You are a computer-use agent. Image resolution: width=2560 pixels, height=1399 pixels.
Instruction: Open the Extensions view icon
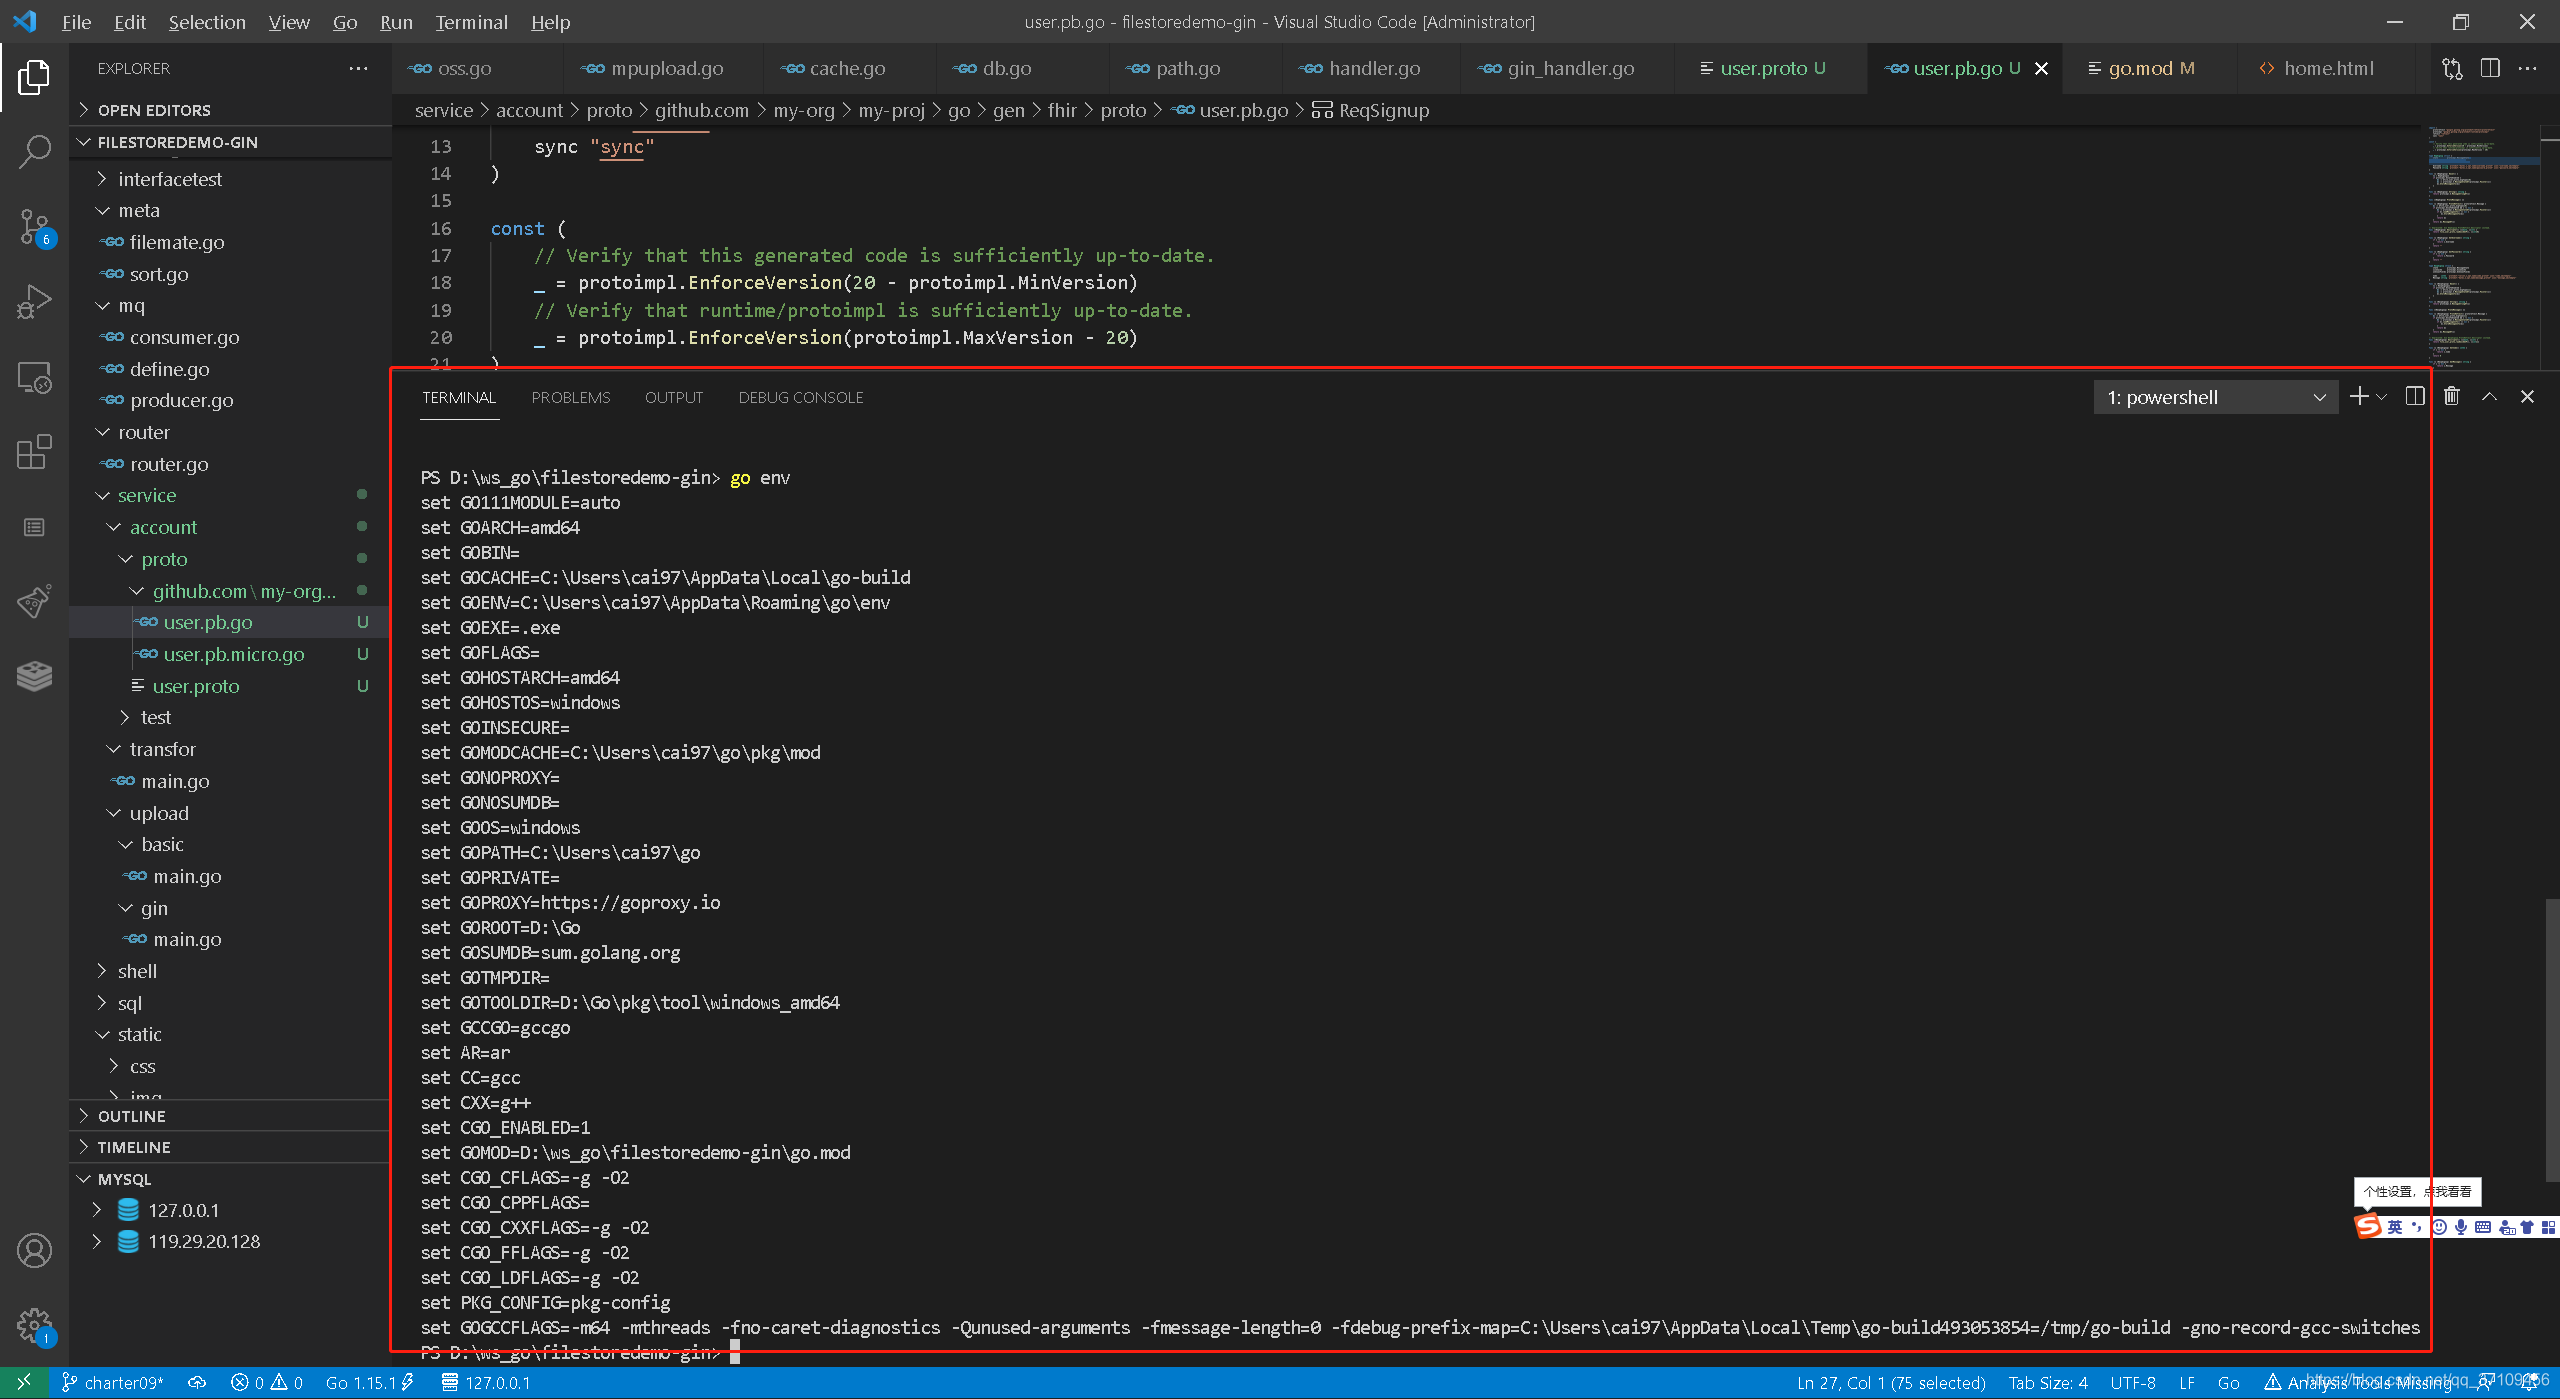coord(34,452)
